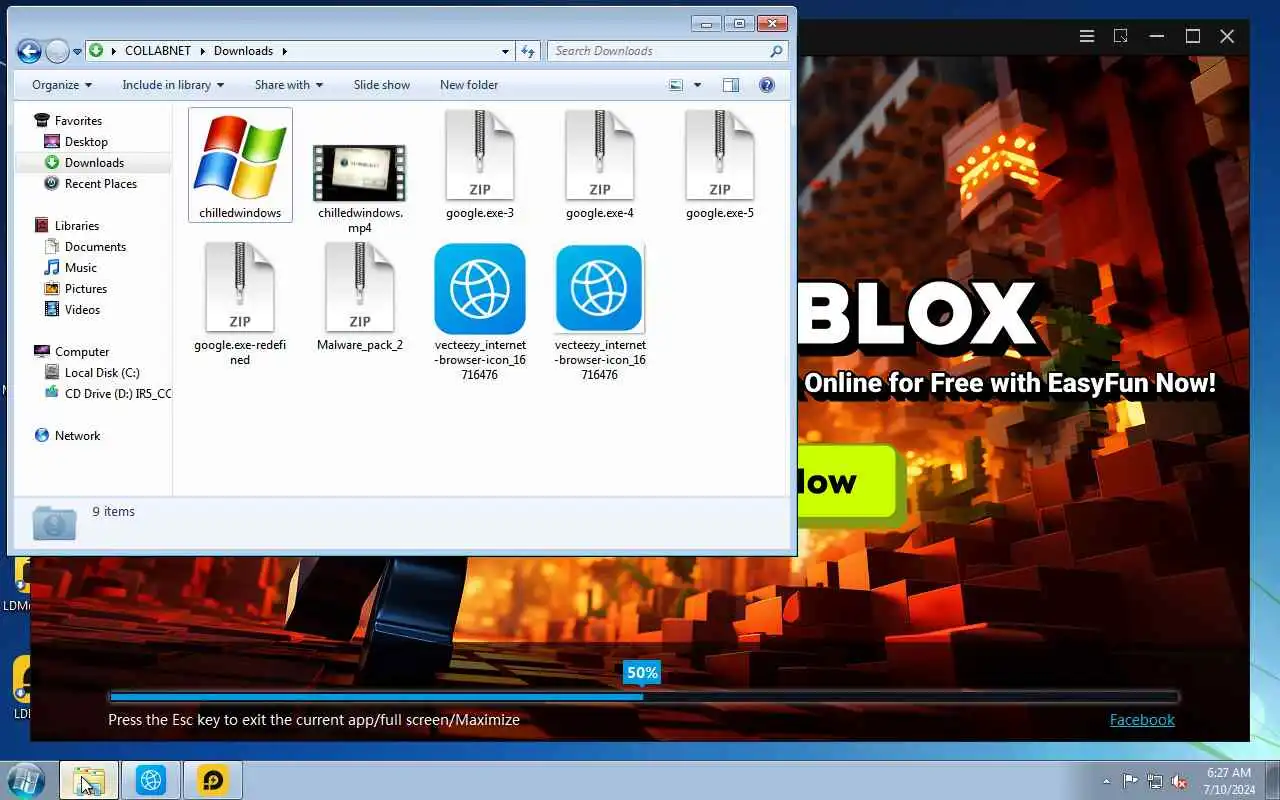Start Slide show

[382, 85]
